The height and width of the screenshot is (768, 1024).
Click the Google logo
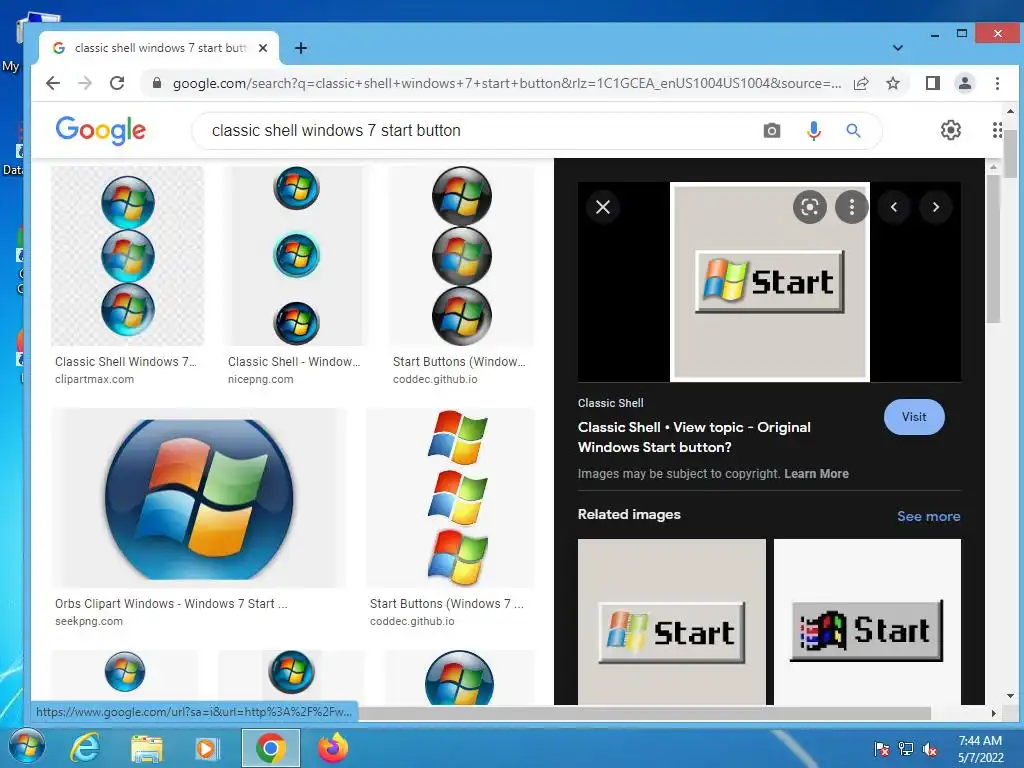tap(101, 131)
